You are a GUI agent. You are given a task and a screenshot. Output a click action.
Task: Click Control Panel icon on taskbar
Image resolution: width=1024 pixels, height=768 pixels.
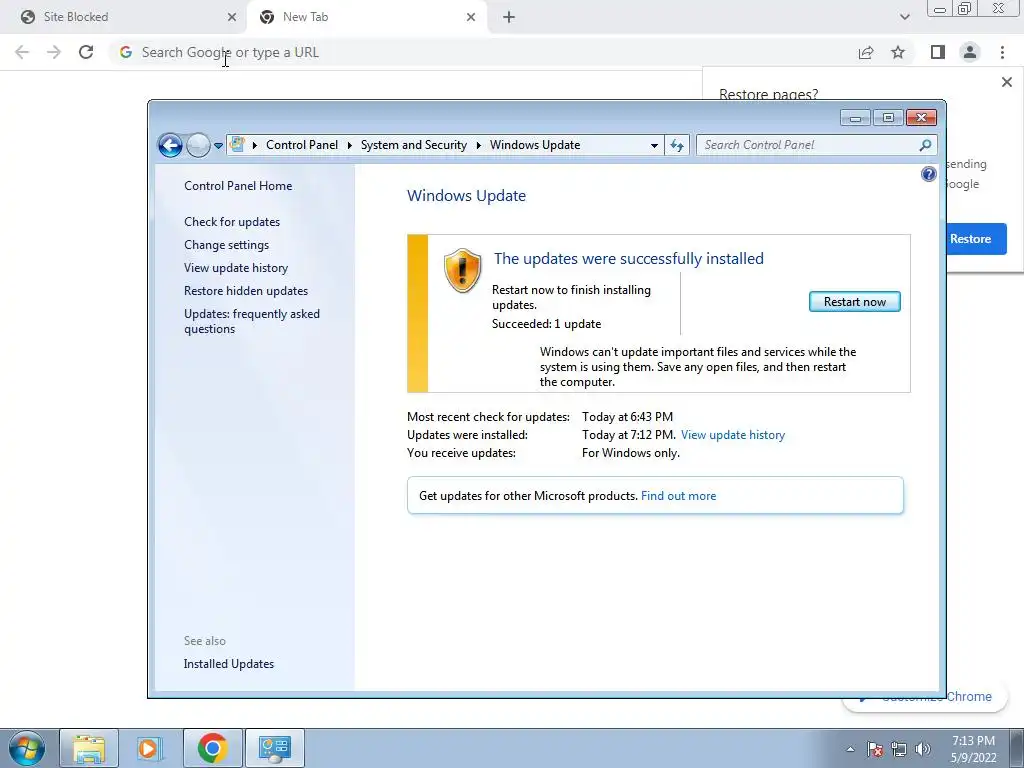275,748
